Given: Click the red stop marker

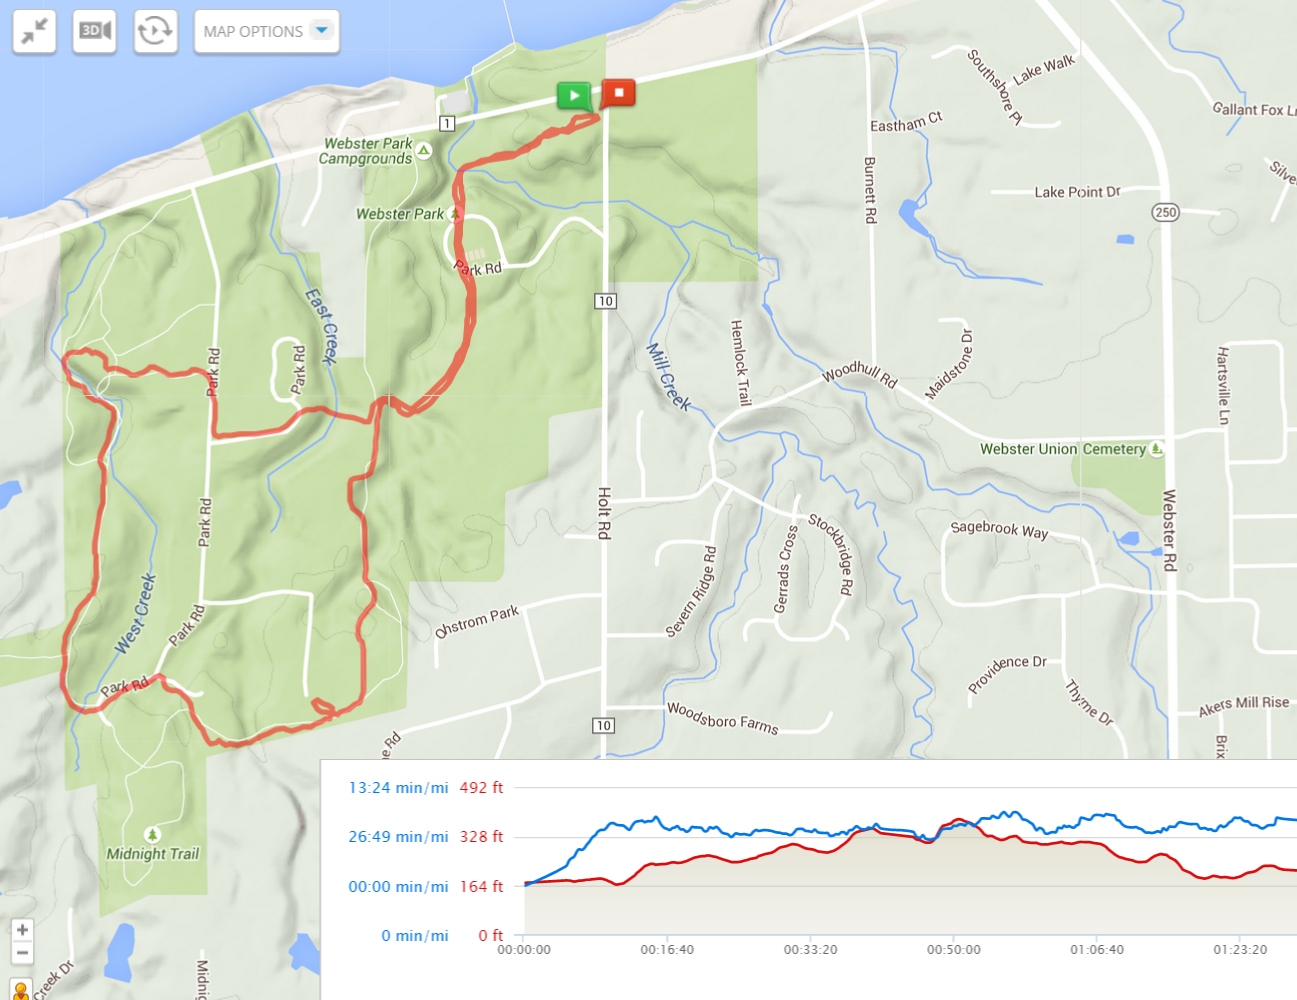Looking at the screenshot, I should point(618,94).
